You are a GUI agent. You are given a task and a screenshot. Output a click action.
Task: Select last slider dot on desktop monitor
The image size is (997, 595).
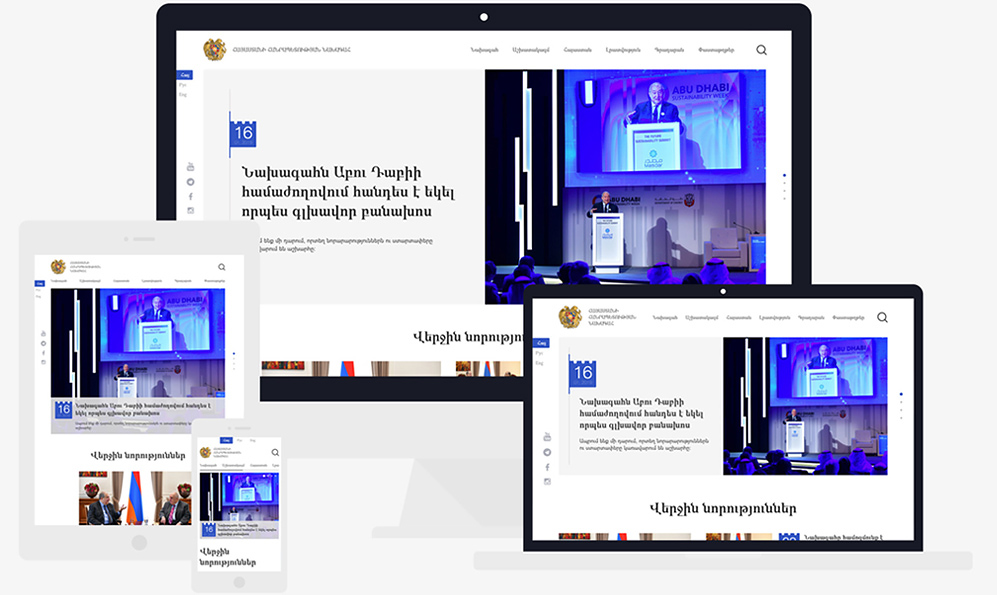pos(784,199)
